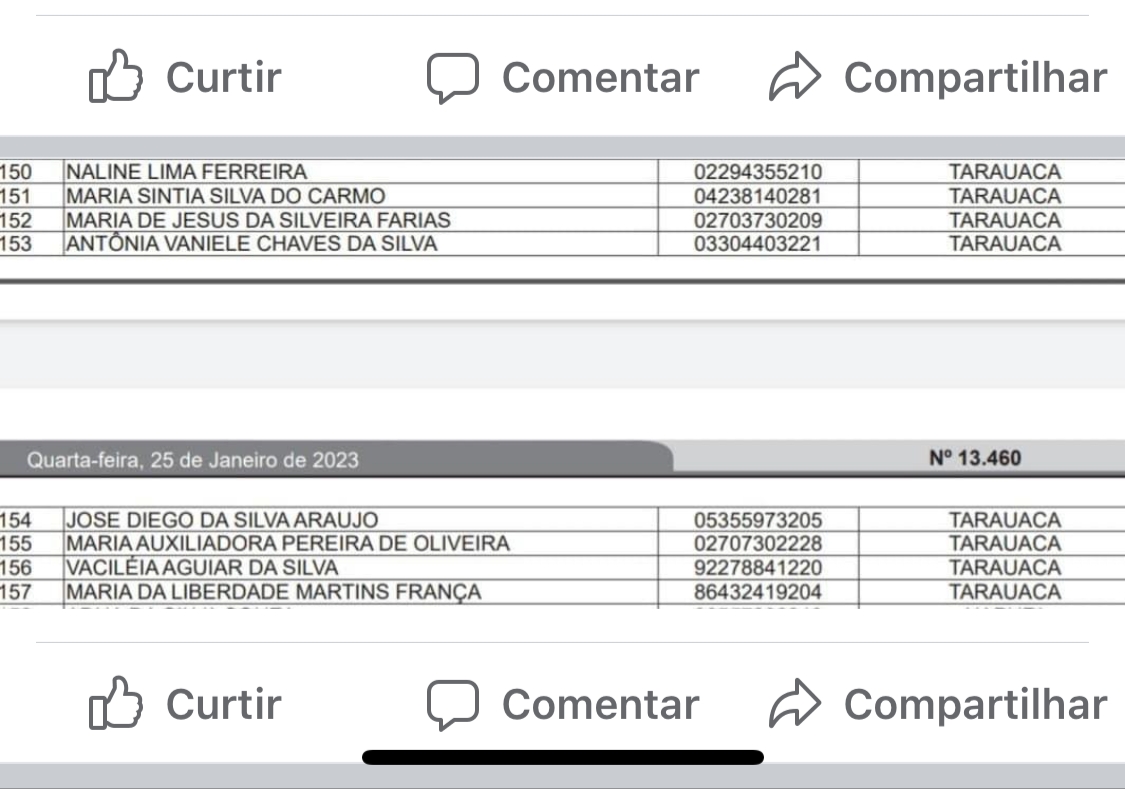Image resolution: width=1125 pixels, height=789 pixels.
Task: Tap the Nº 13.460 edition number
Action: tap(974, 458)
